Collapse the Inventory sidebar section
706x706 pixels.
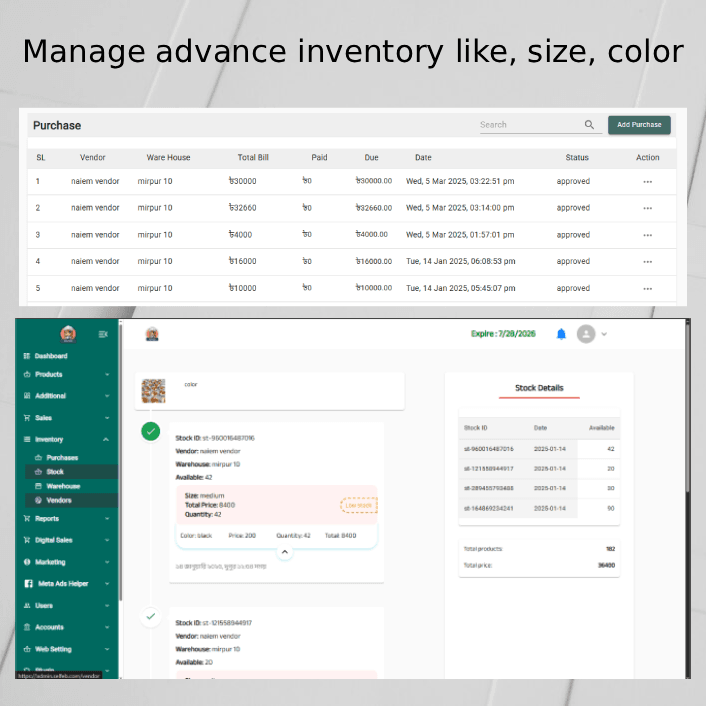tap(107, 439)
